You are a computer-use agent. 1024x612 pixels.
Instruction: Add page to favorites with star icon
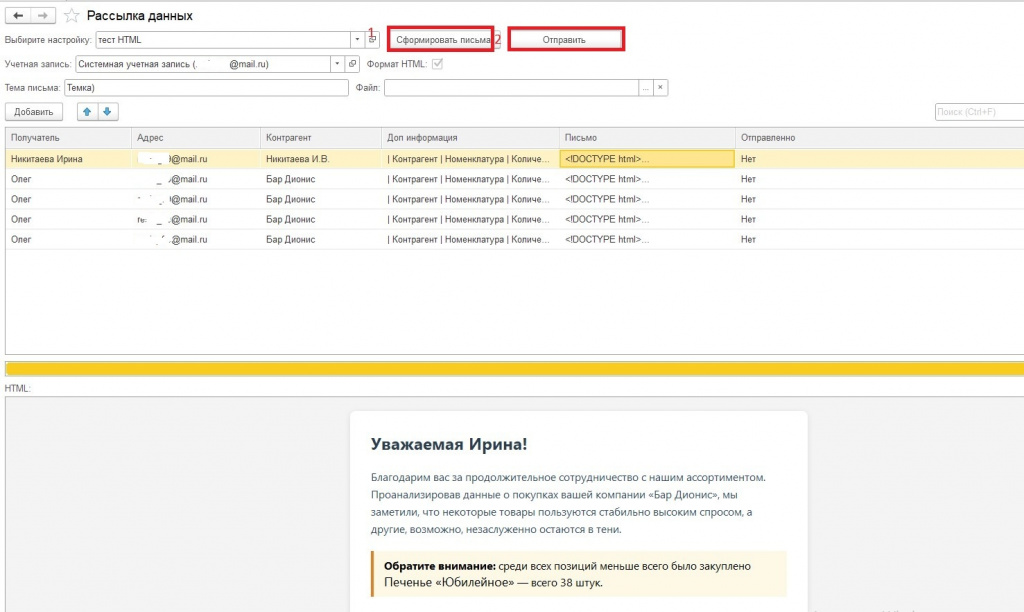72,16
